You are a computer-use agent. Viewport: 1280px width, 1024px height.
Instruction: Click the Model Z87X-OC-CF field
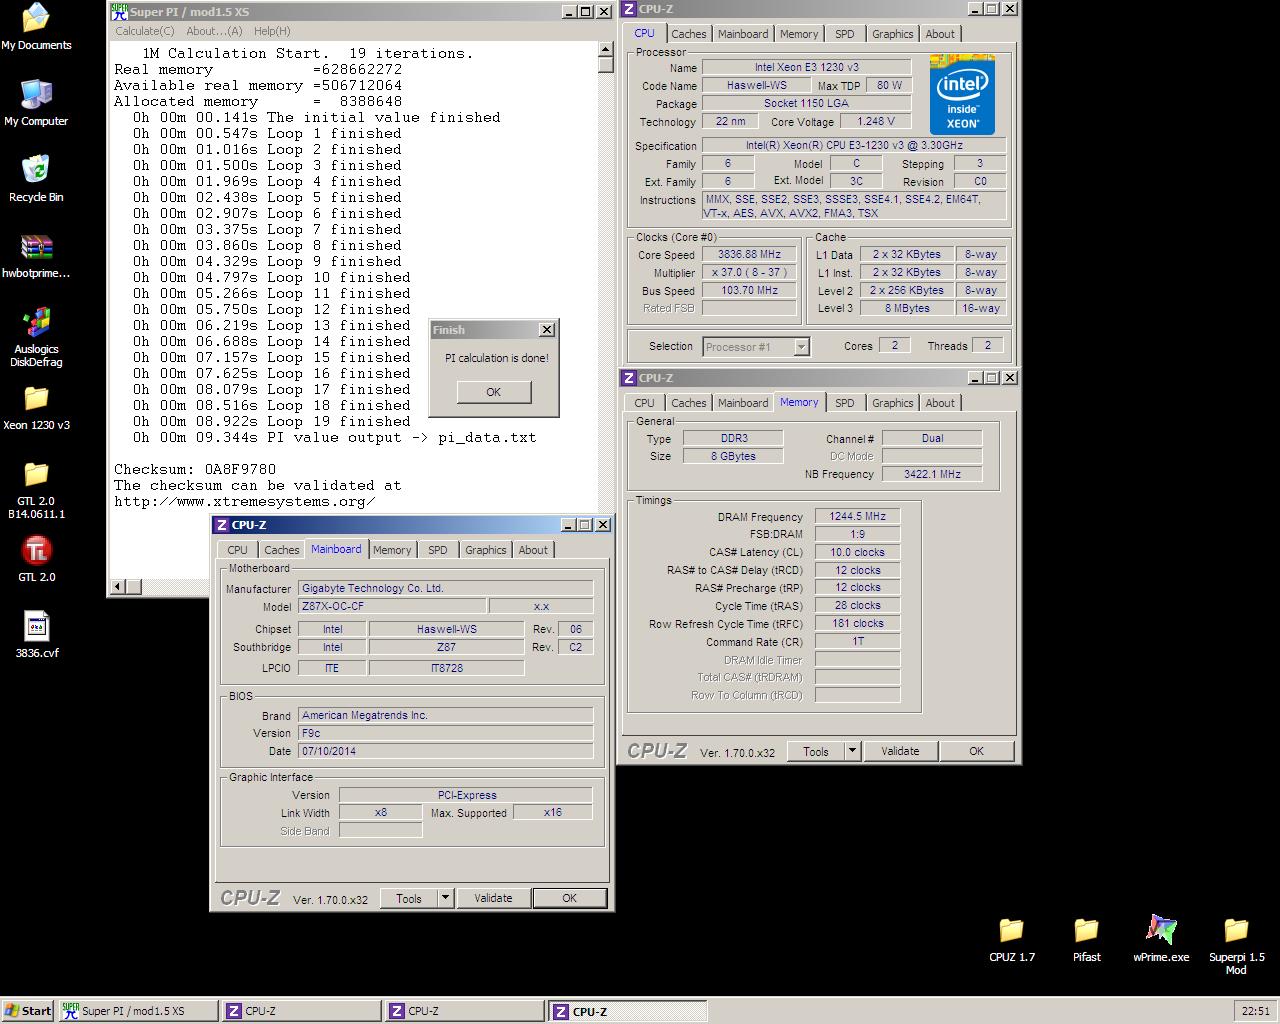[392, 606]
